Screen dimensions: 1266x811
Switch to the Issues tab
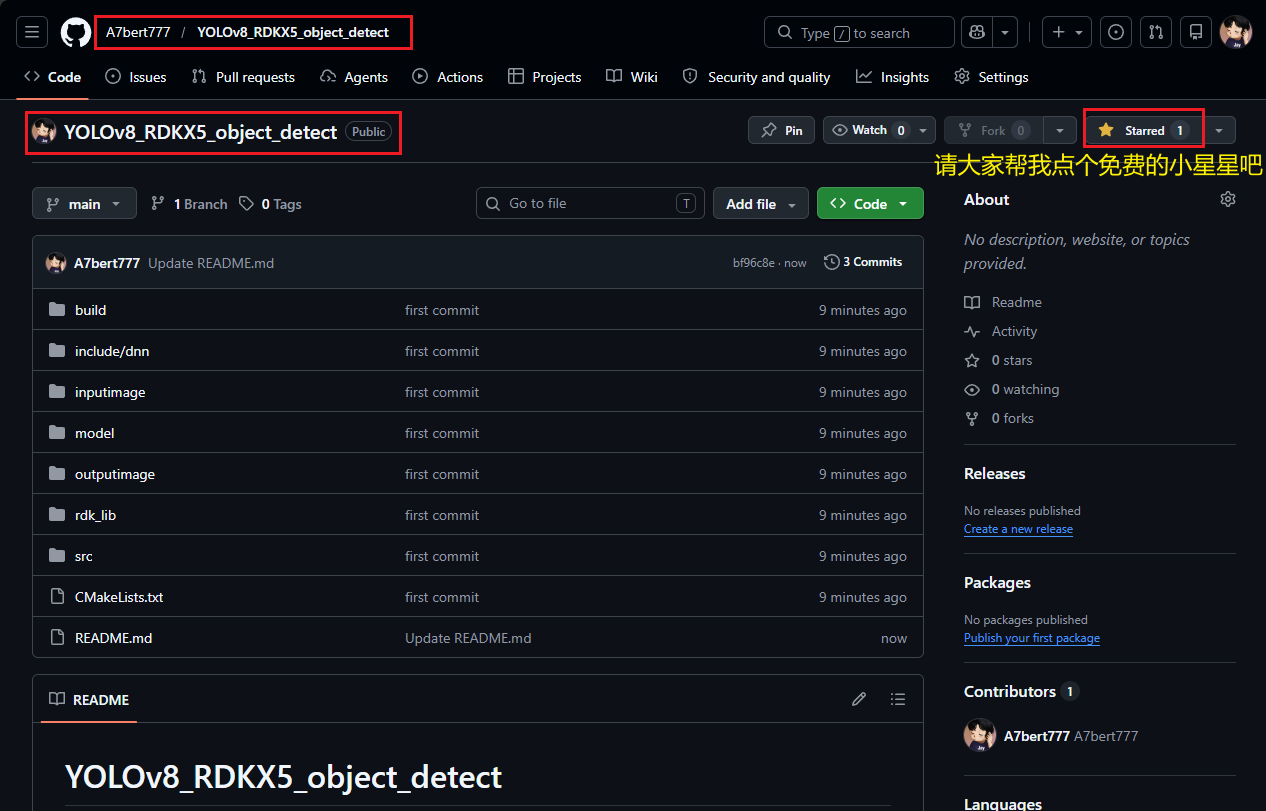(x=136, y=77)
